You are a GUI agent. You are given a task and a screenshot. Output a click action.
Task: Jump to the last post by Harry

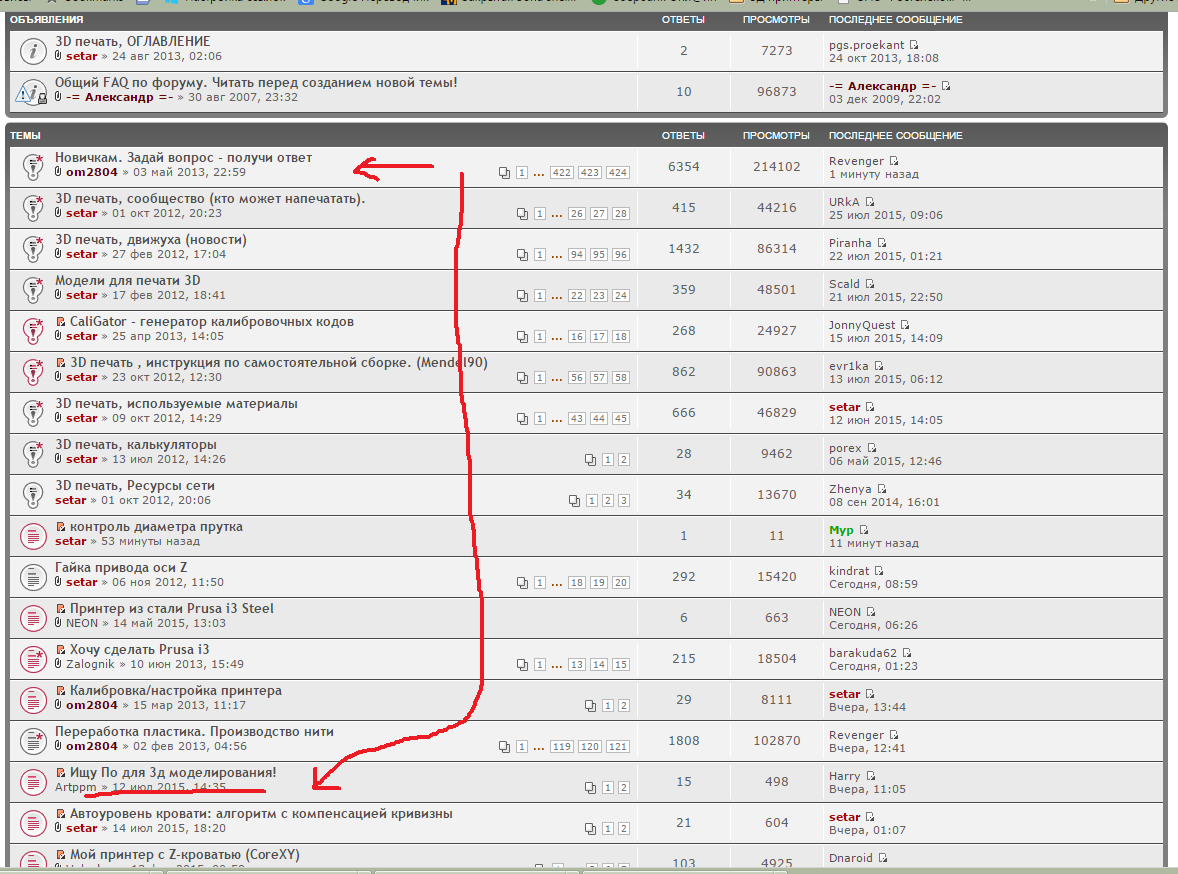click(x=870, y=776)
